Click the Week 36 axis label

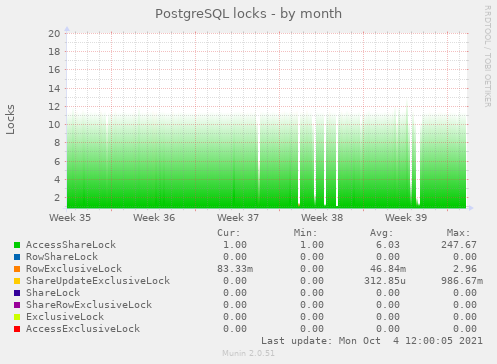154,218
